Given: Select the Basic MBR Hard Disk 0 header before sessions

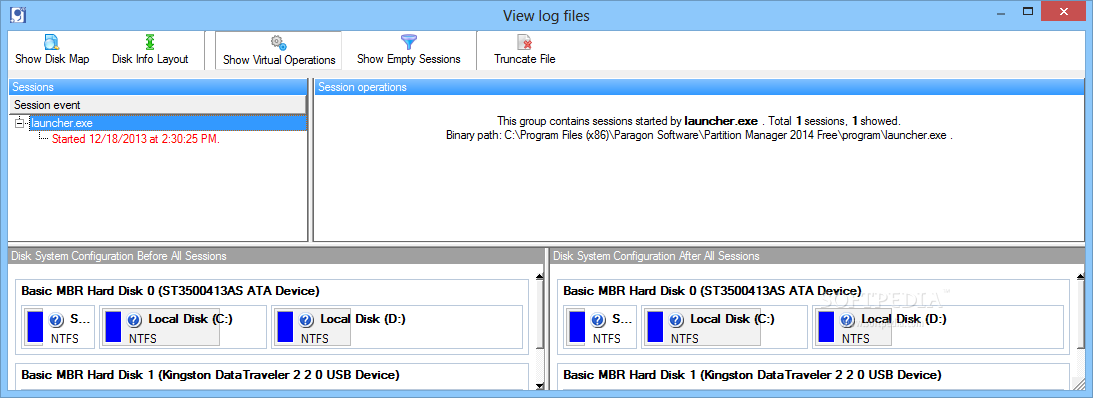Looking at the screenshot, I should point(171,291).
